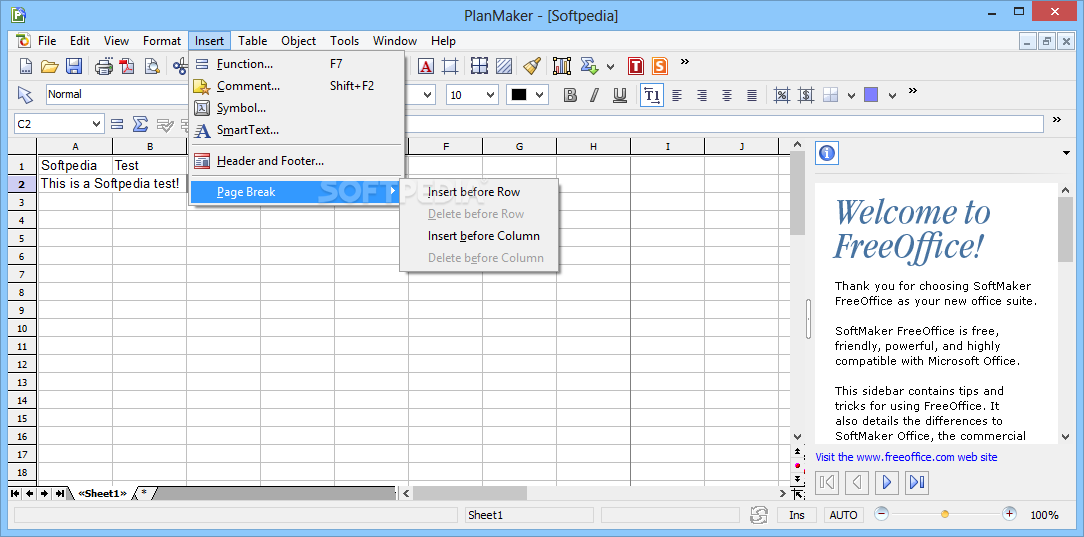The height and width of the screenshot is (537, 1084).
Task: Click the PlanMaker document icon left of File menu
Action: point(23,41)
